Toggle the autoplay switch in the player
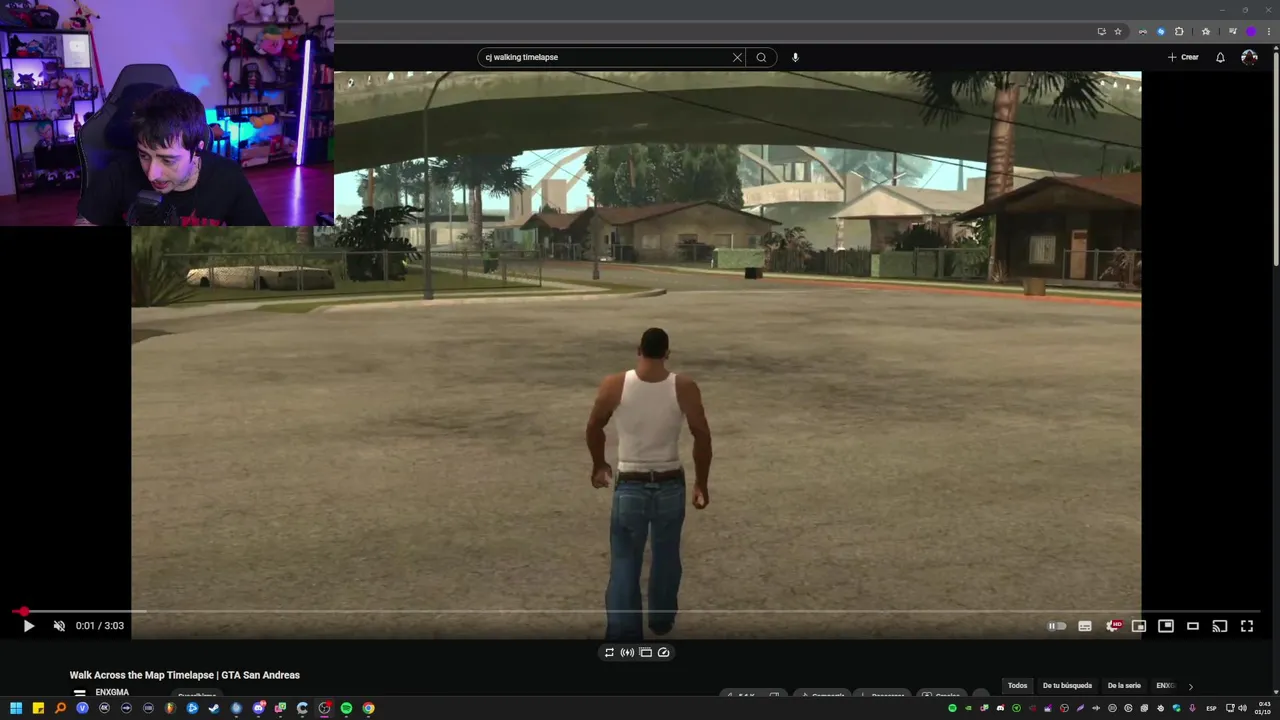The width and height of the screenshot is (1280, 720). tap(1057, 626)
